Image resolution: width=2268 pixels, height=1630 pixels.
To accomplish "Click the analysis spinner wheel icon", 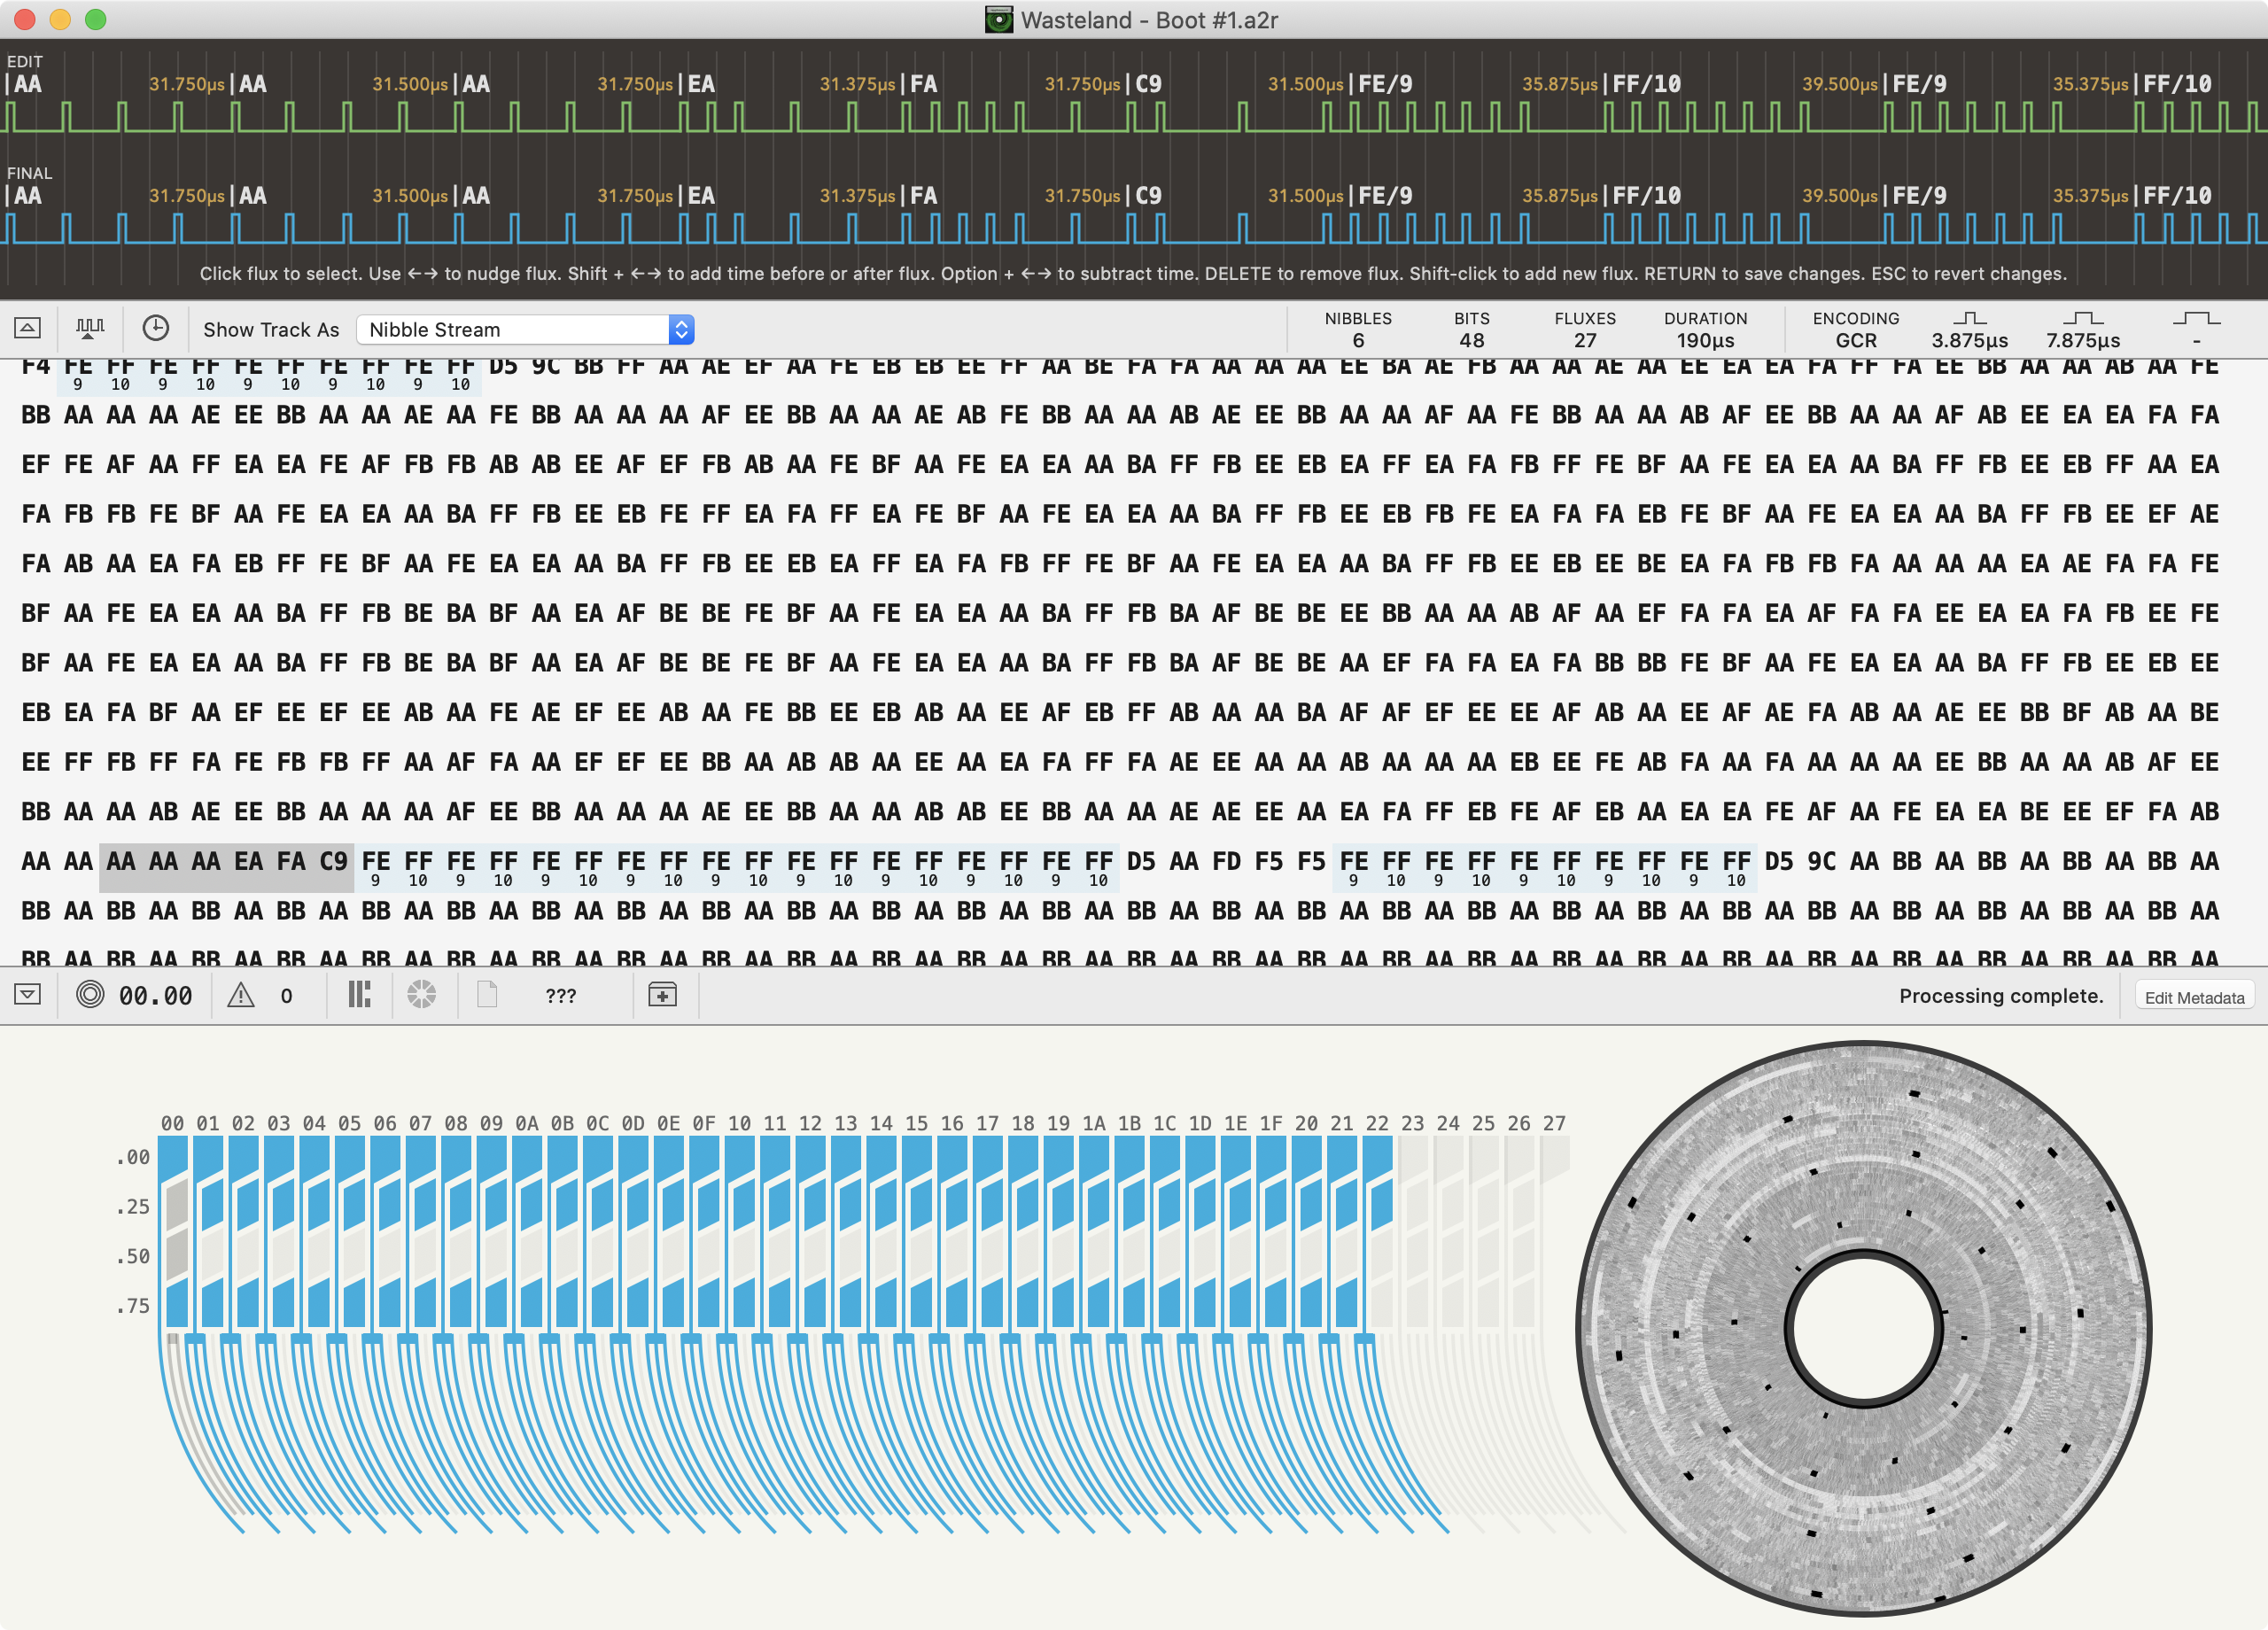I will 421,995.
